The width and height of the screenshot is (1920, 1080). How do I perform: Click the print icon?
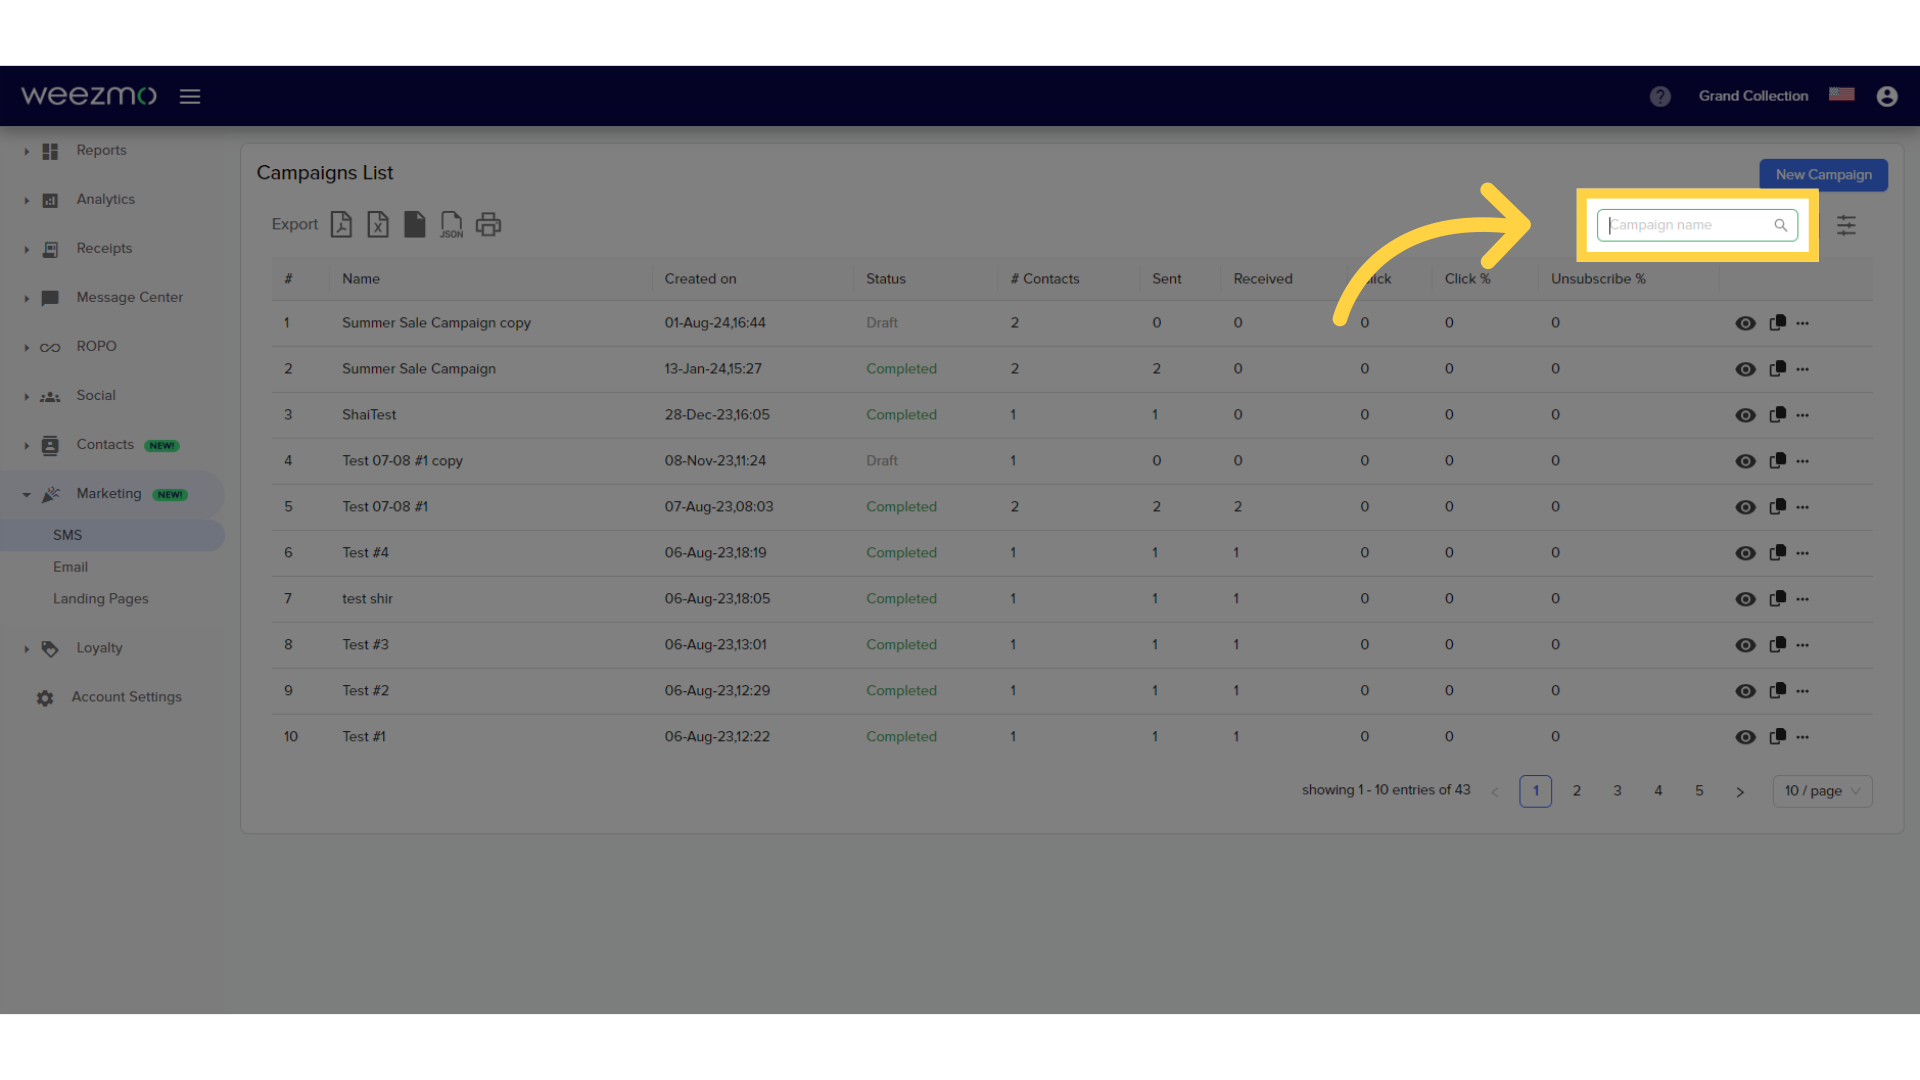[x=489, y=223]
